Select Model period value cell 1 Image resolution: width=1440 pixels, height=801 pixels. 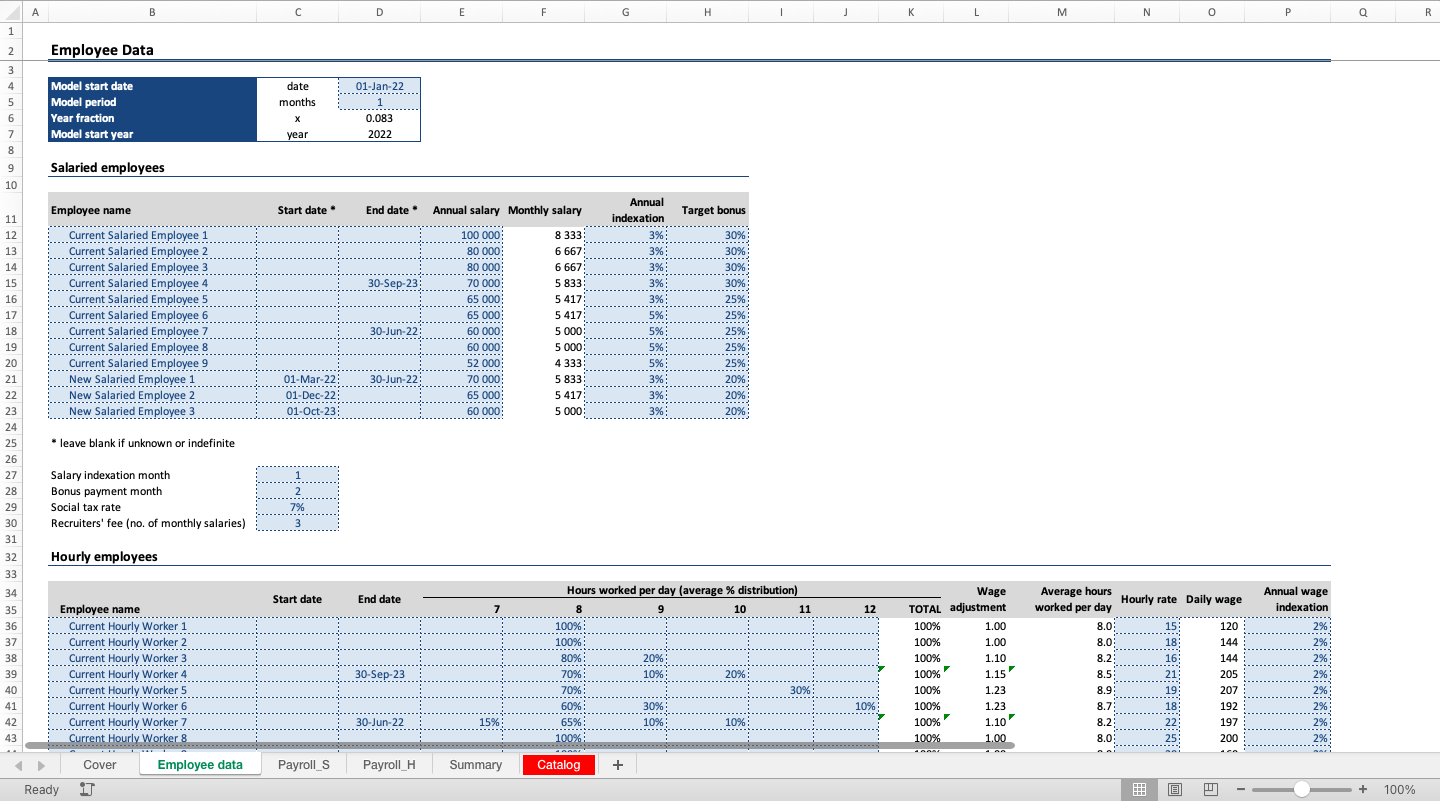379,102
